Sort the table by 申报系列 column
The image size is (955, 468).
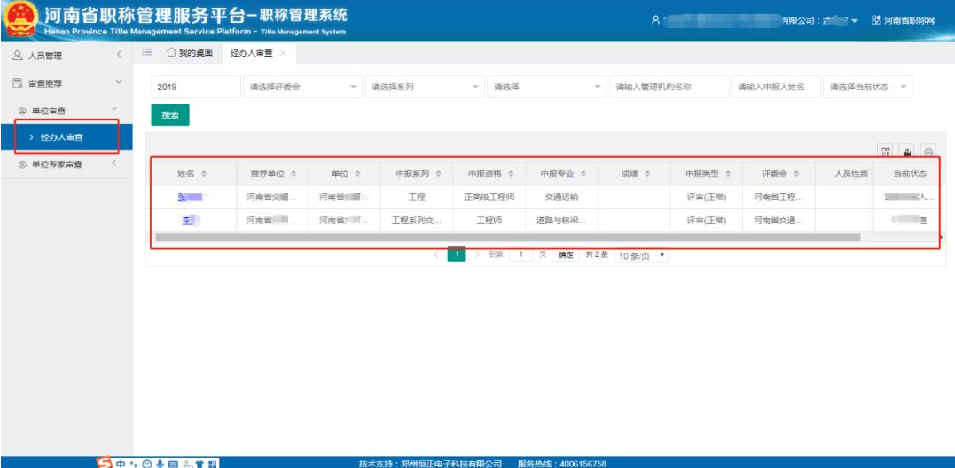click(x=440, y=174)
